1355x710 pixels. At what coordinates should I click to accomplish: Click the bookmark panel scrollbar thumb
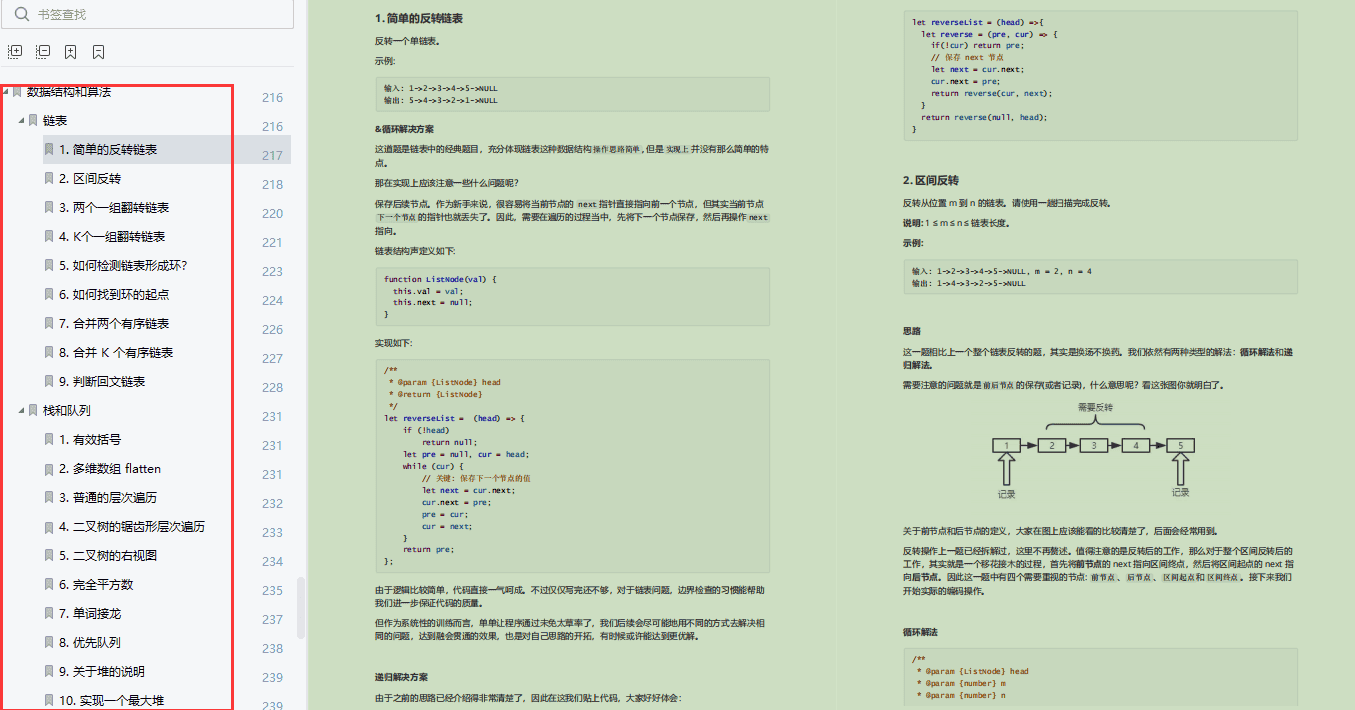pyautogui.click(x=301, y=607)
